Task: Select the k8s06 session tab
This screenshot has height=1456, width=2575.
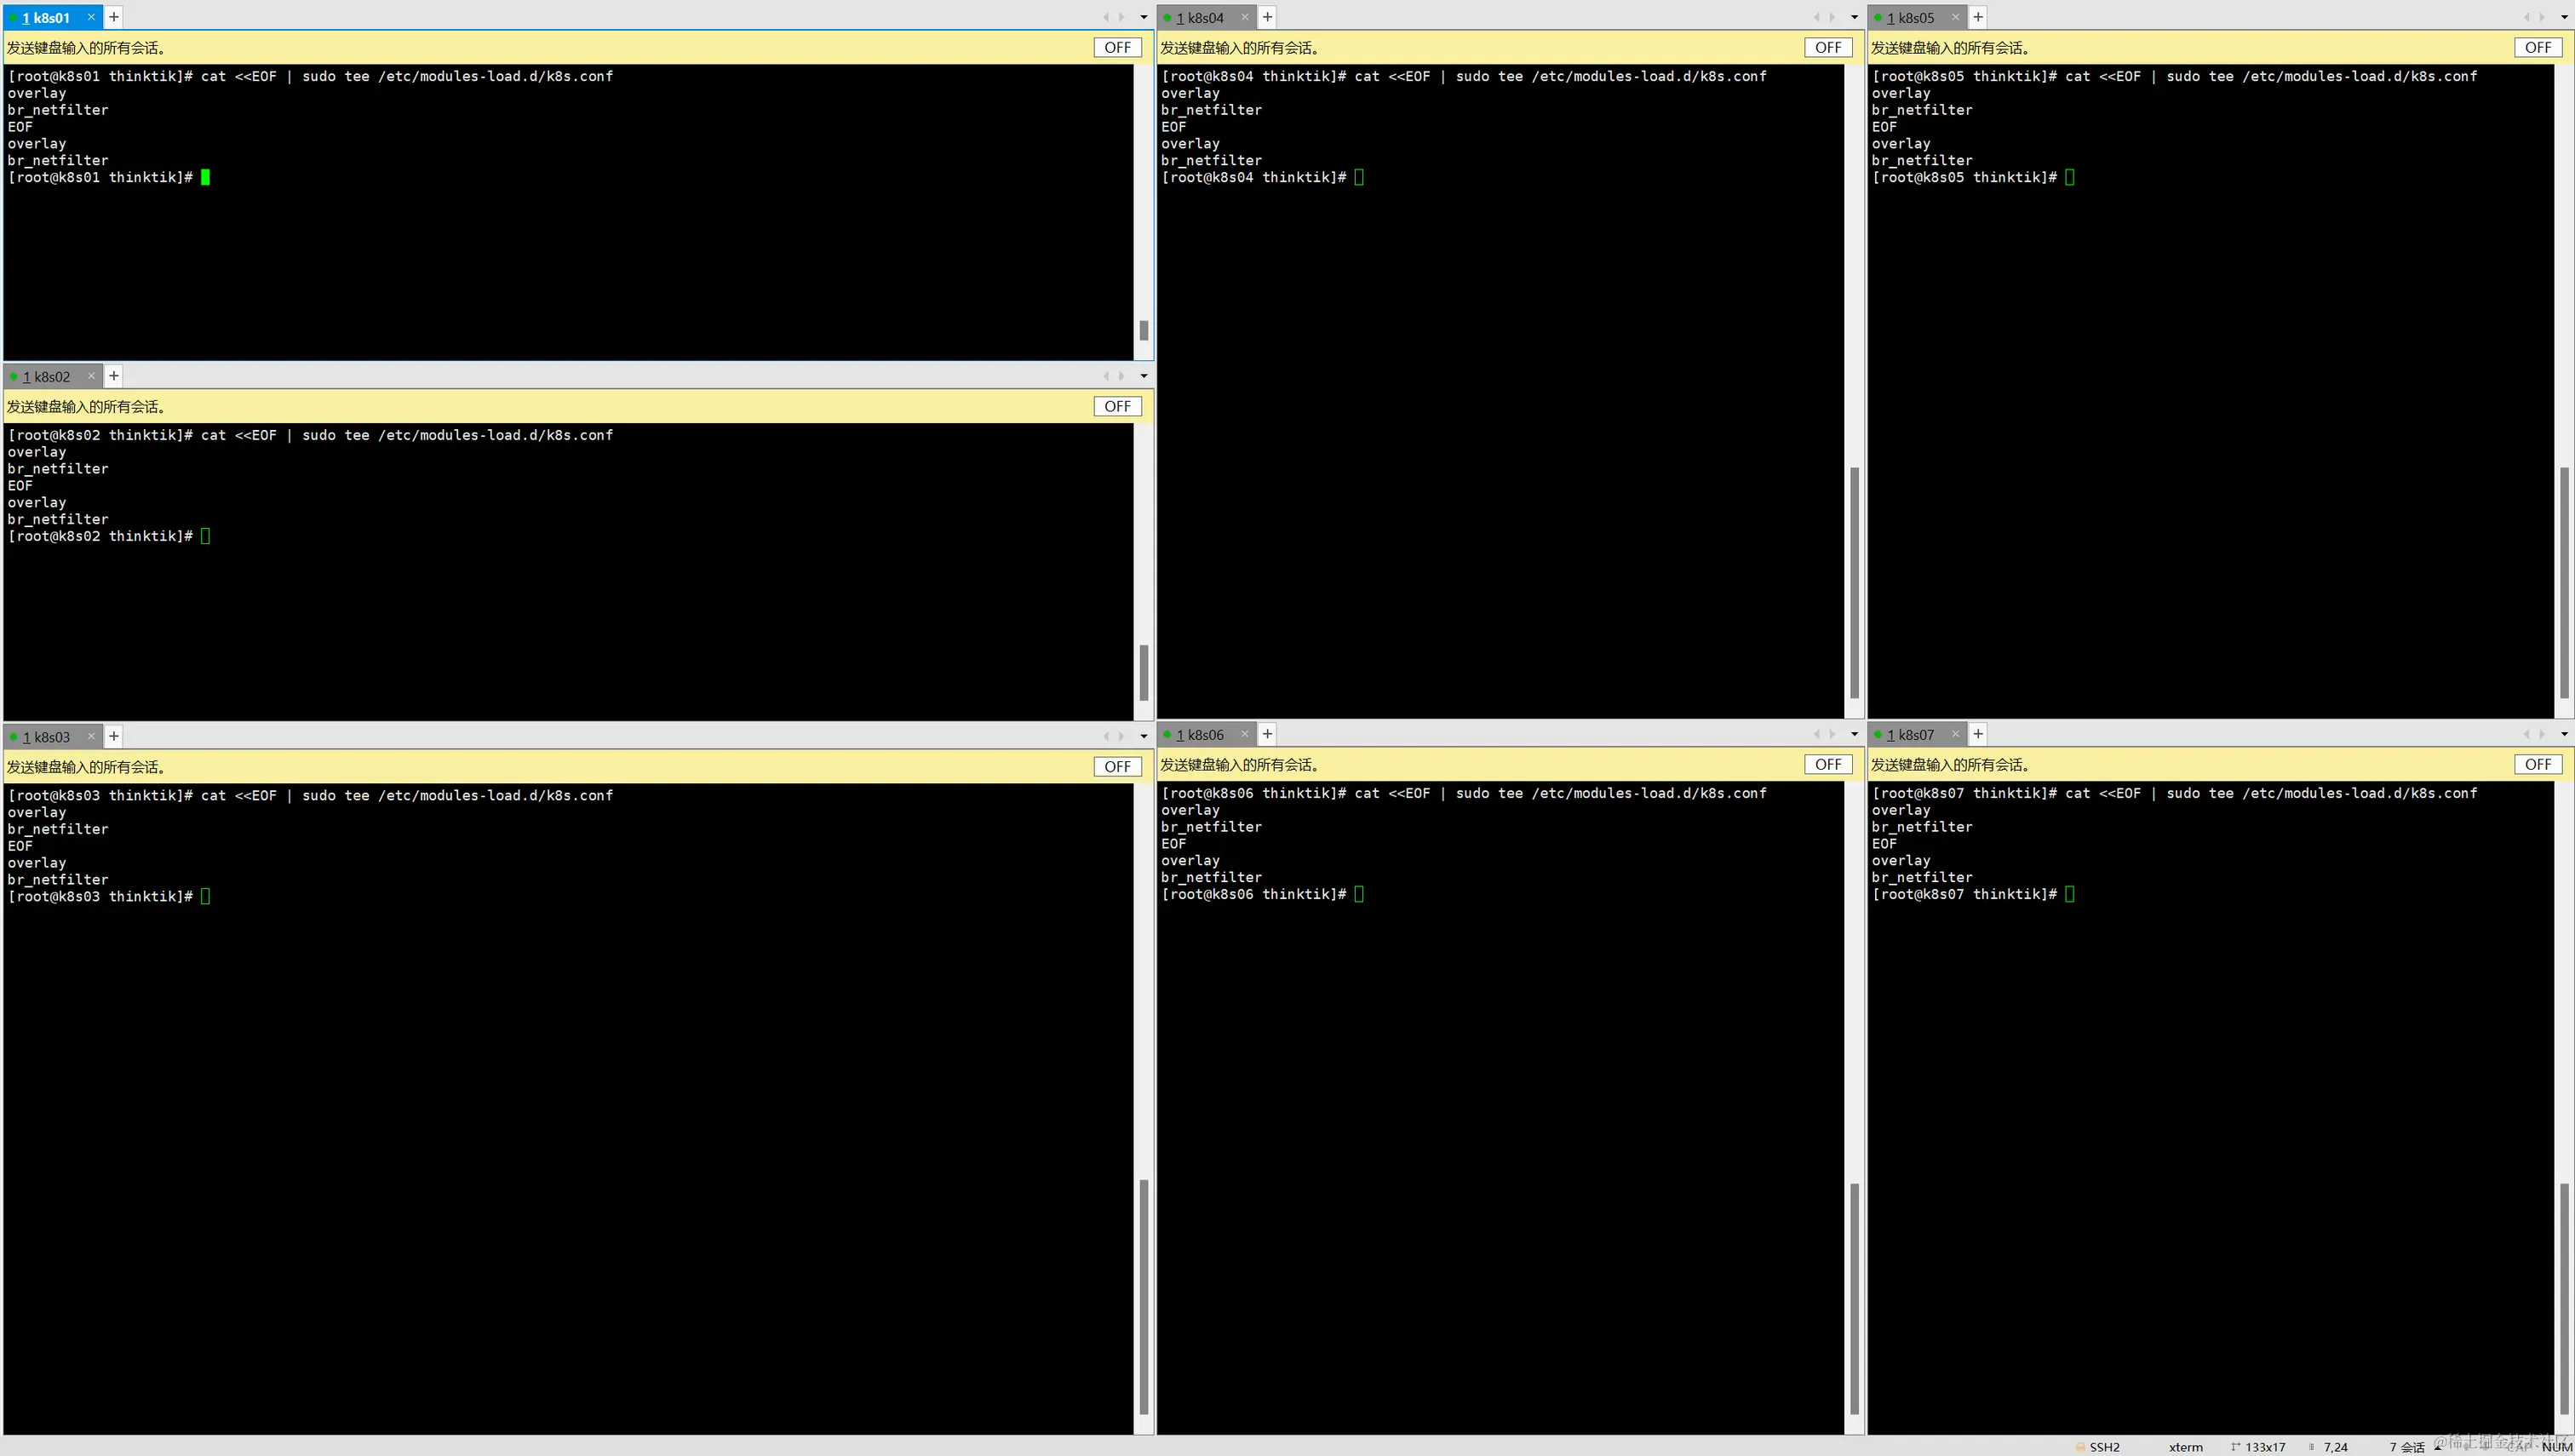Action: click(x=1199, y=735)
